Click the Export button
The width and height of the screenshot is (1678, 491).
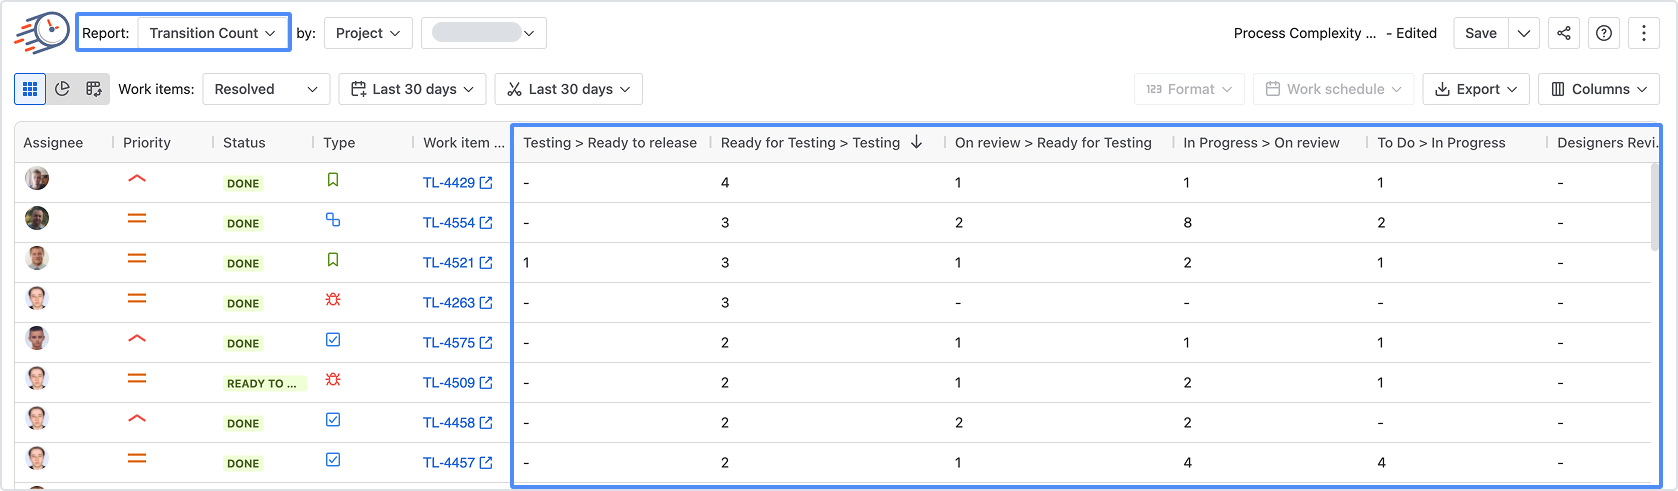tap(1476, 89)
